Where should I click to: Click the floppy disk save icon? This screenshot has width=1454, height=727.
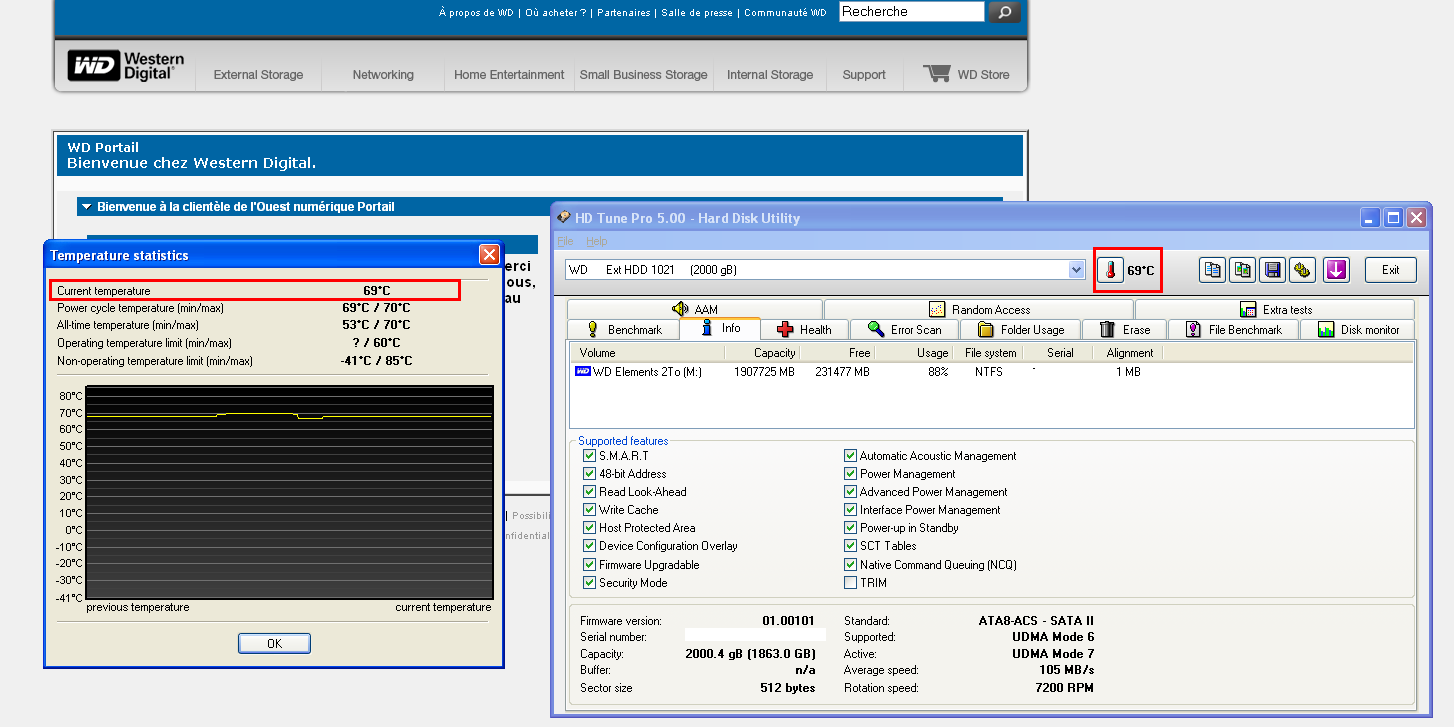pos(1272,270)
